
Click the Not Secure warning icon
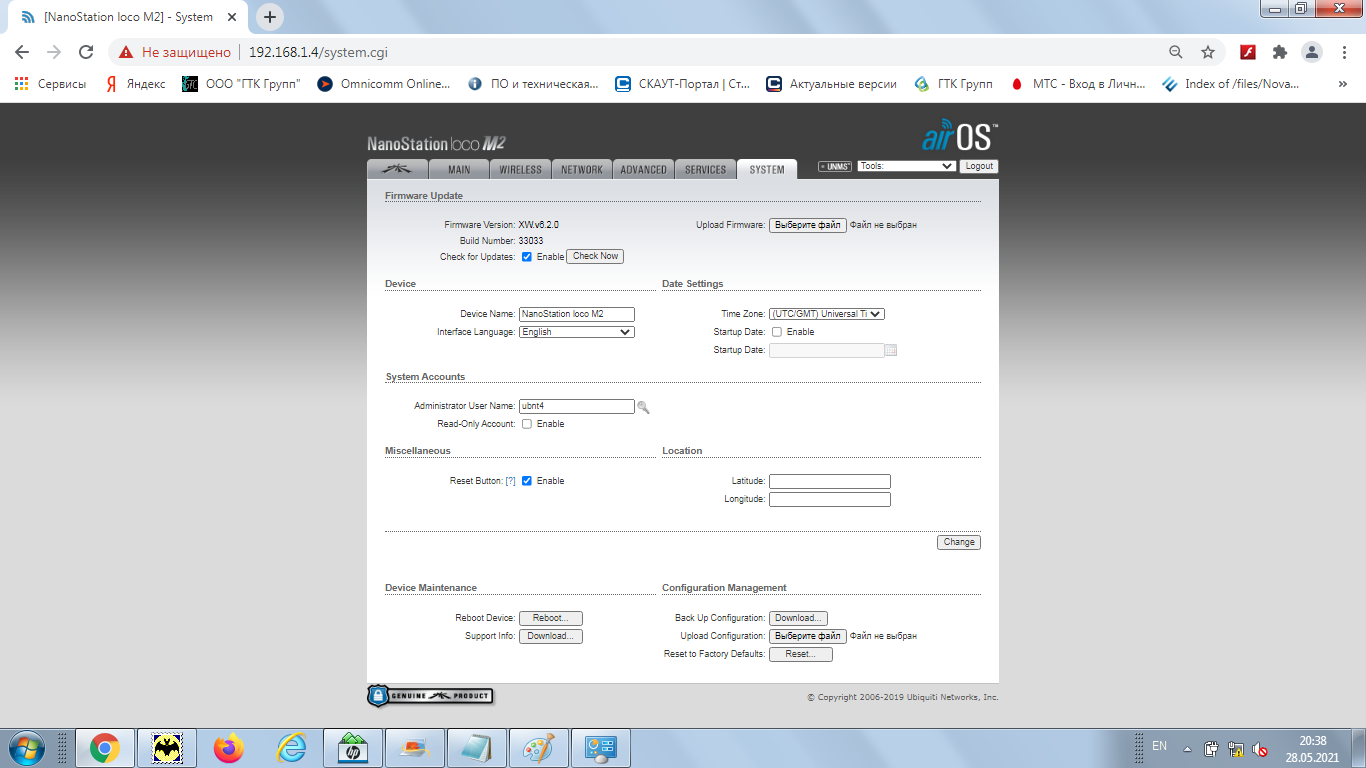coord(126,52)
